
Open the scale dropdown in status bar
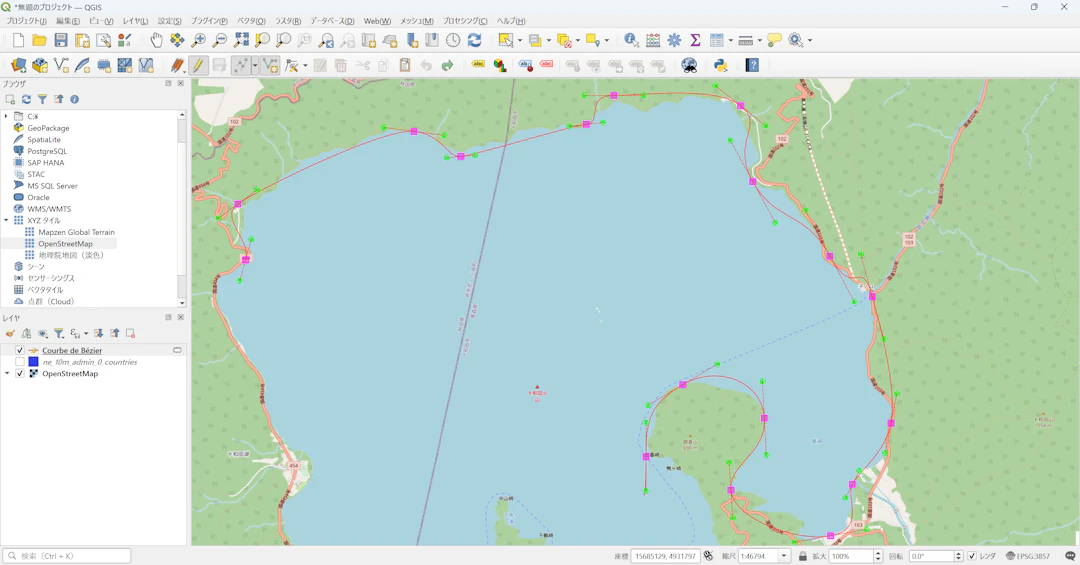(x=784, y=556)
